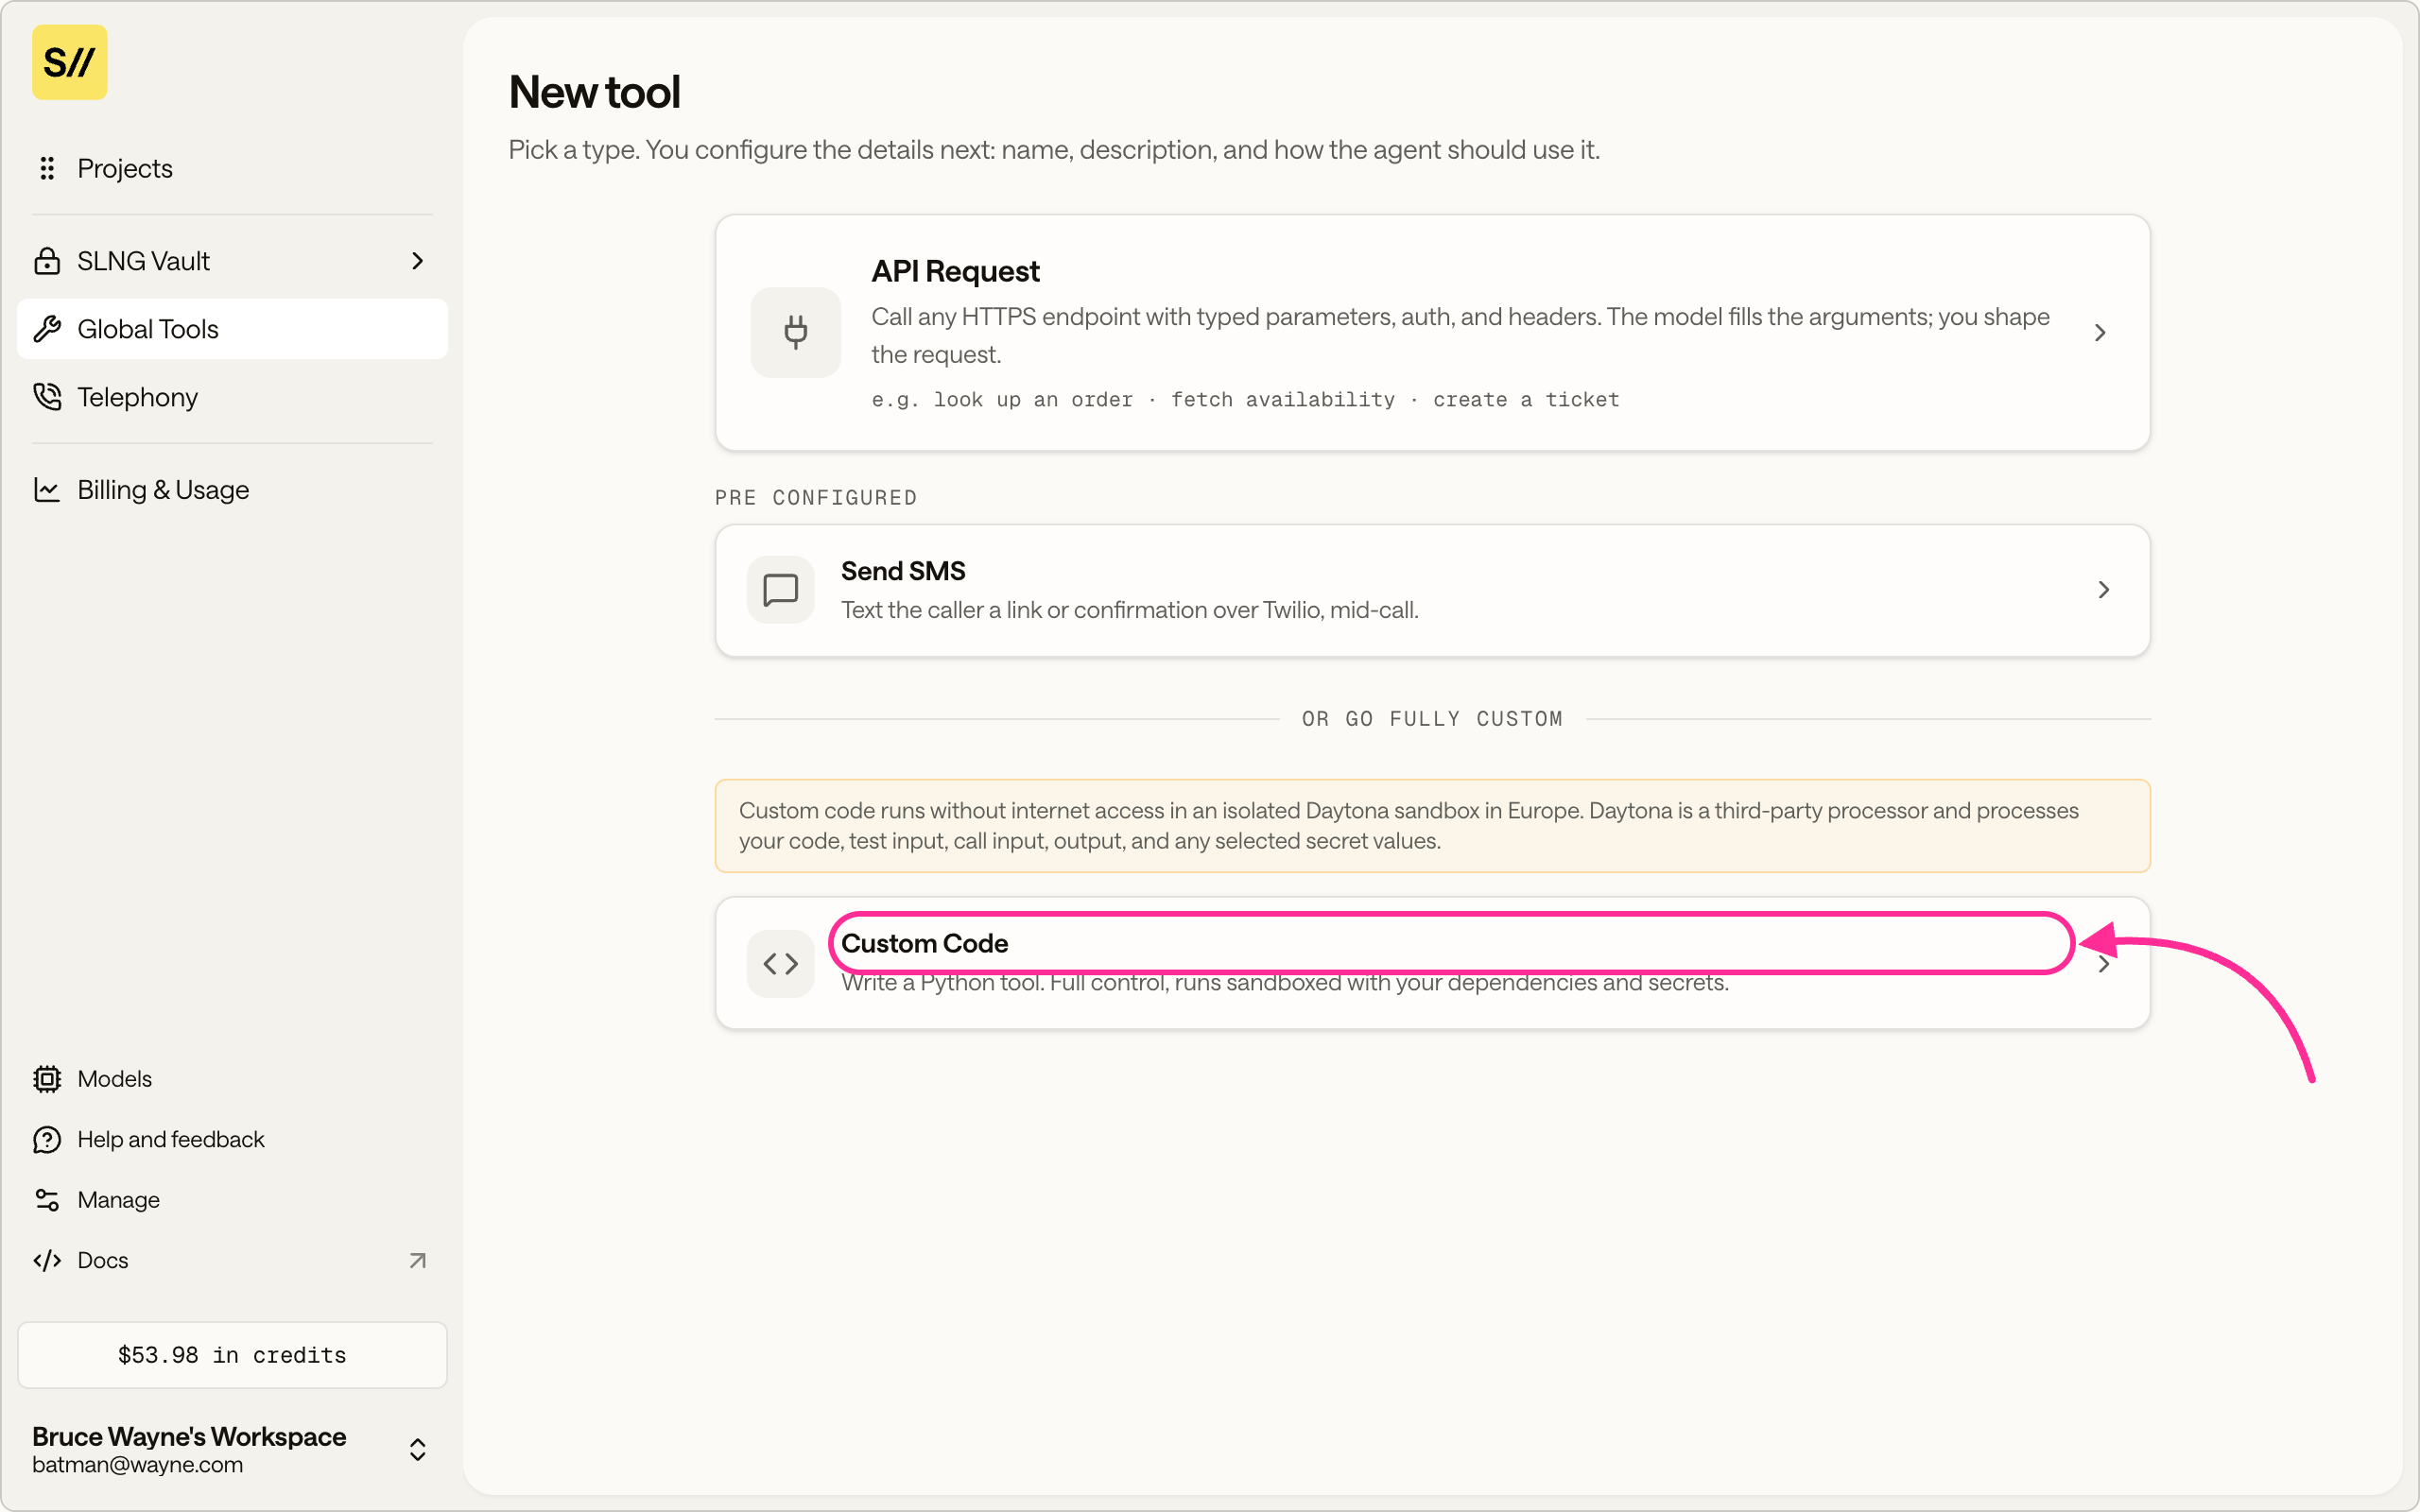This screenshot has height=1512, width=2420.
Task: Choose the API Request tool title
Action: click(955, 271)
